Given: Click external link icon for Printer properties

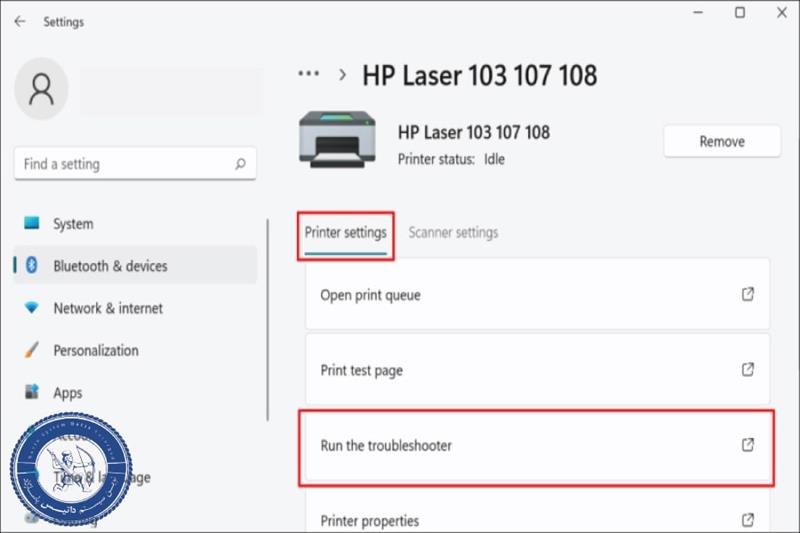Looking at the screenshot, I should coord(748,520).
